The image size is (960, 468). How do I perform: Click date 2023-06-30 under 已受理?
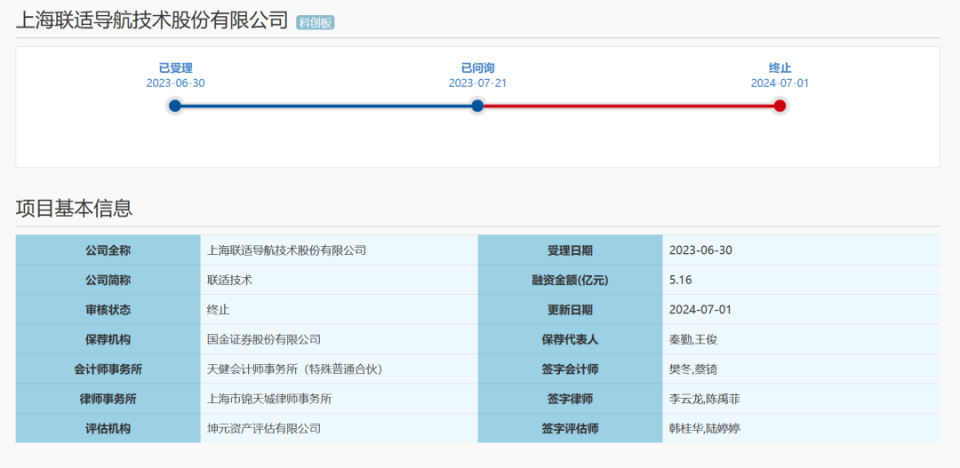click(176, 83)
